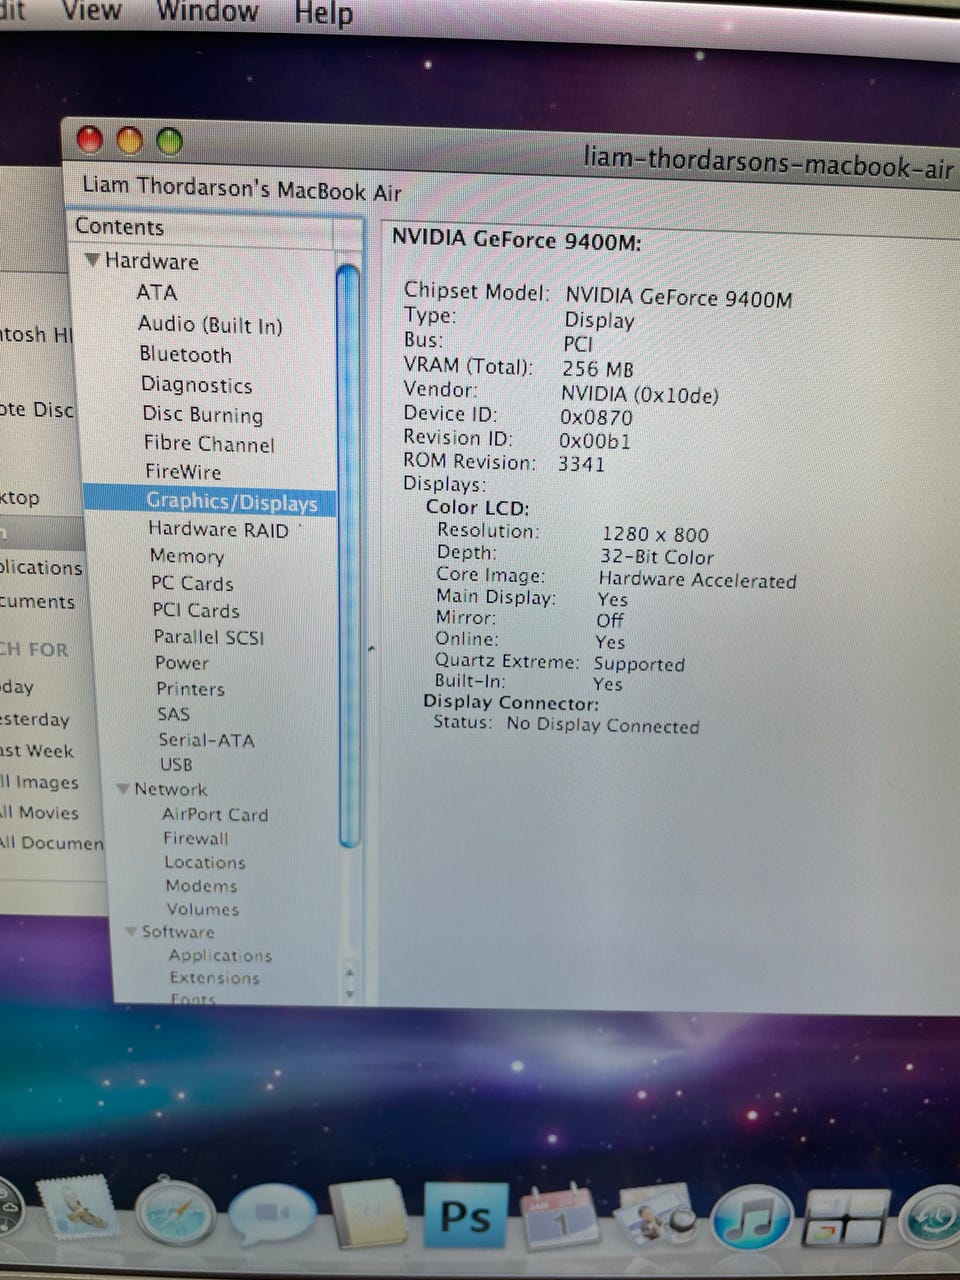Select FireWire in Hardware list

click(x=183, y=471)
